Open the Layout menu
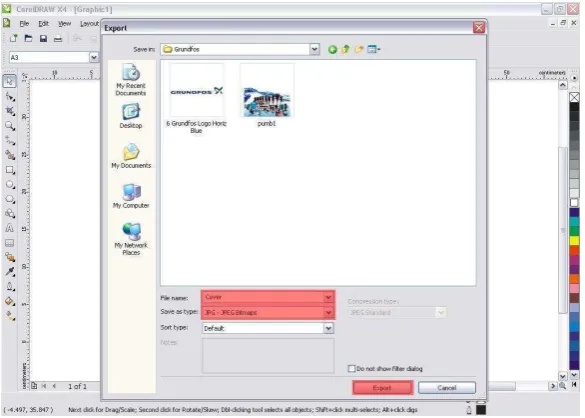 (90, 24)
